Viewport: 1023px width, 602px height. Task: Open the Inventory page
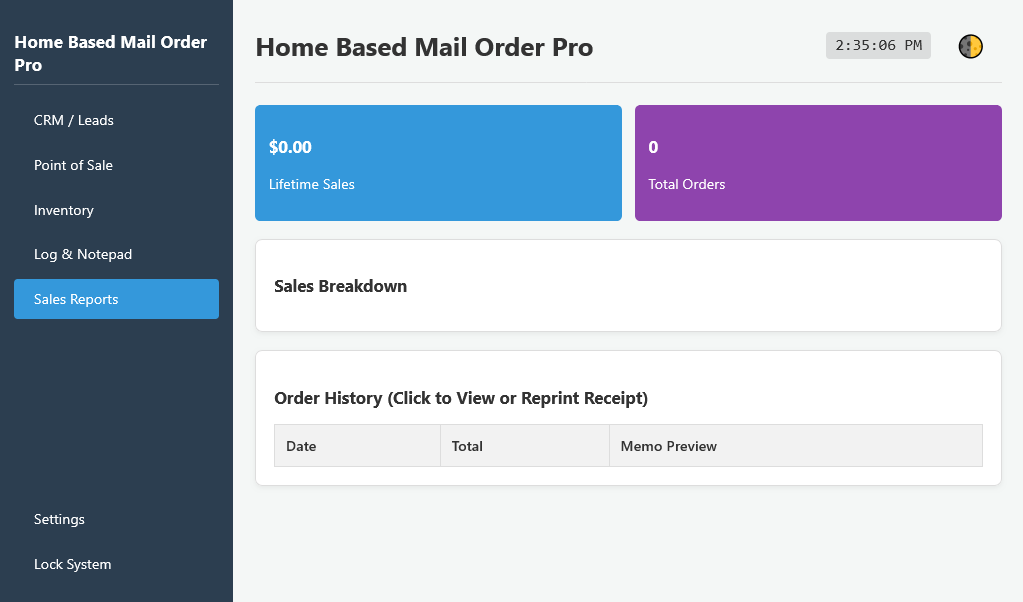click(64, 210)
